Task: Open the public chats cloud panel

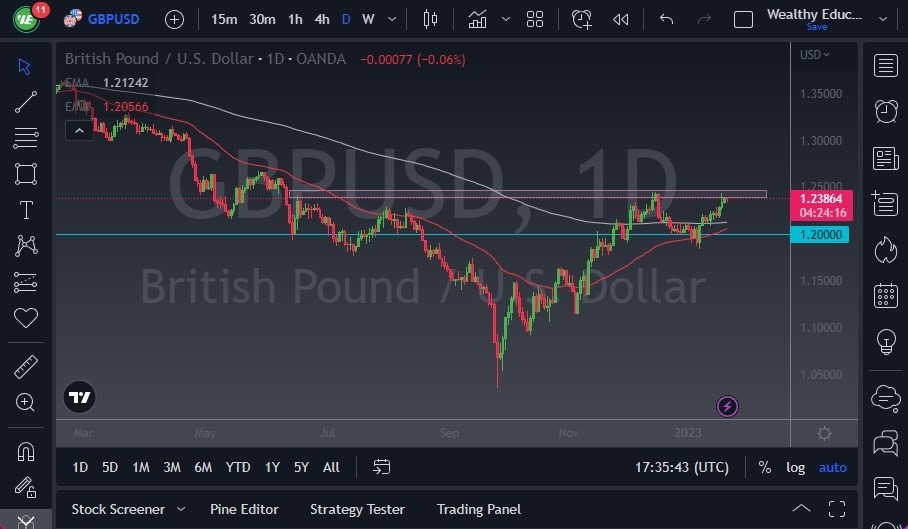Action: 885,398
